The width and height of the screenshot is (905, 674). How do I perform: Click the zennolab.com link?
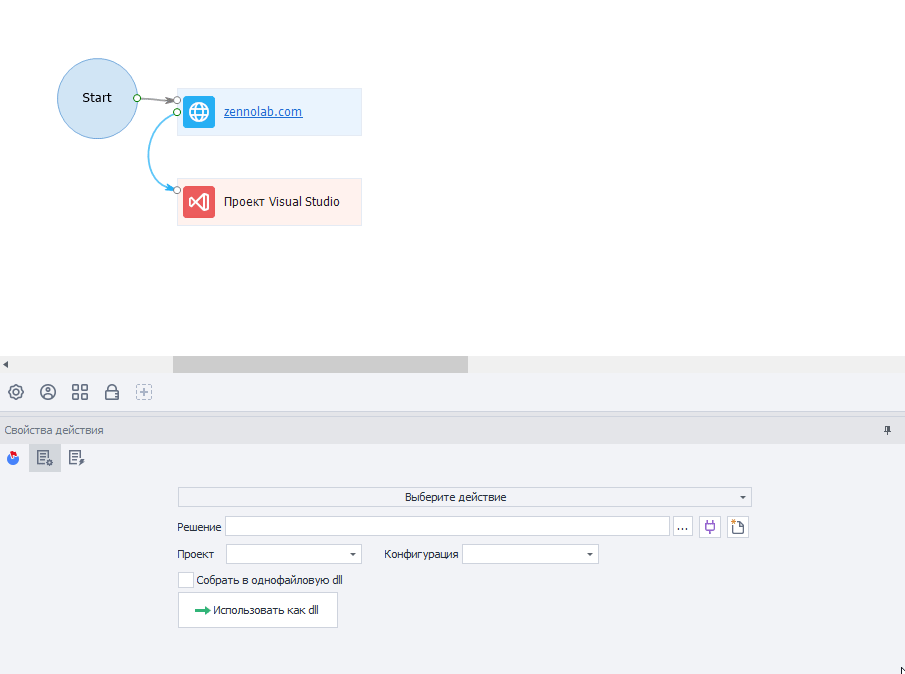(x=263, y=112)
